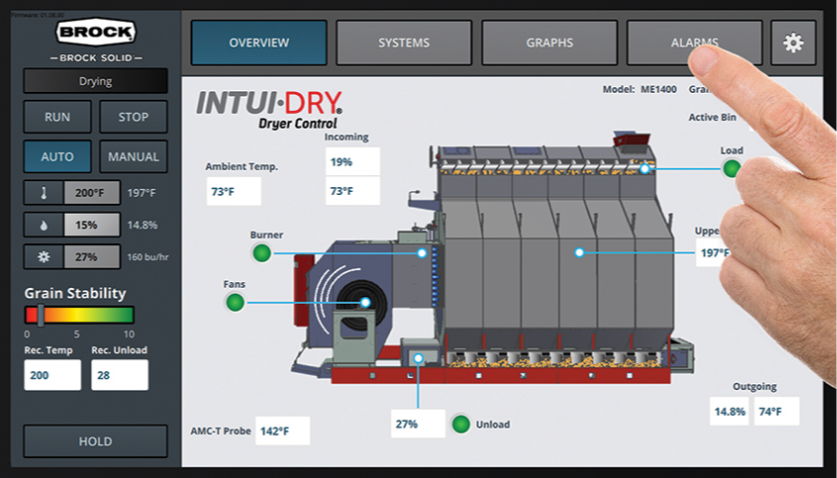This screenshot has height=478, width=837.
Task: Switch to AUTO mode
Action: point(57,156)
